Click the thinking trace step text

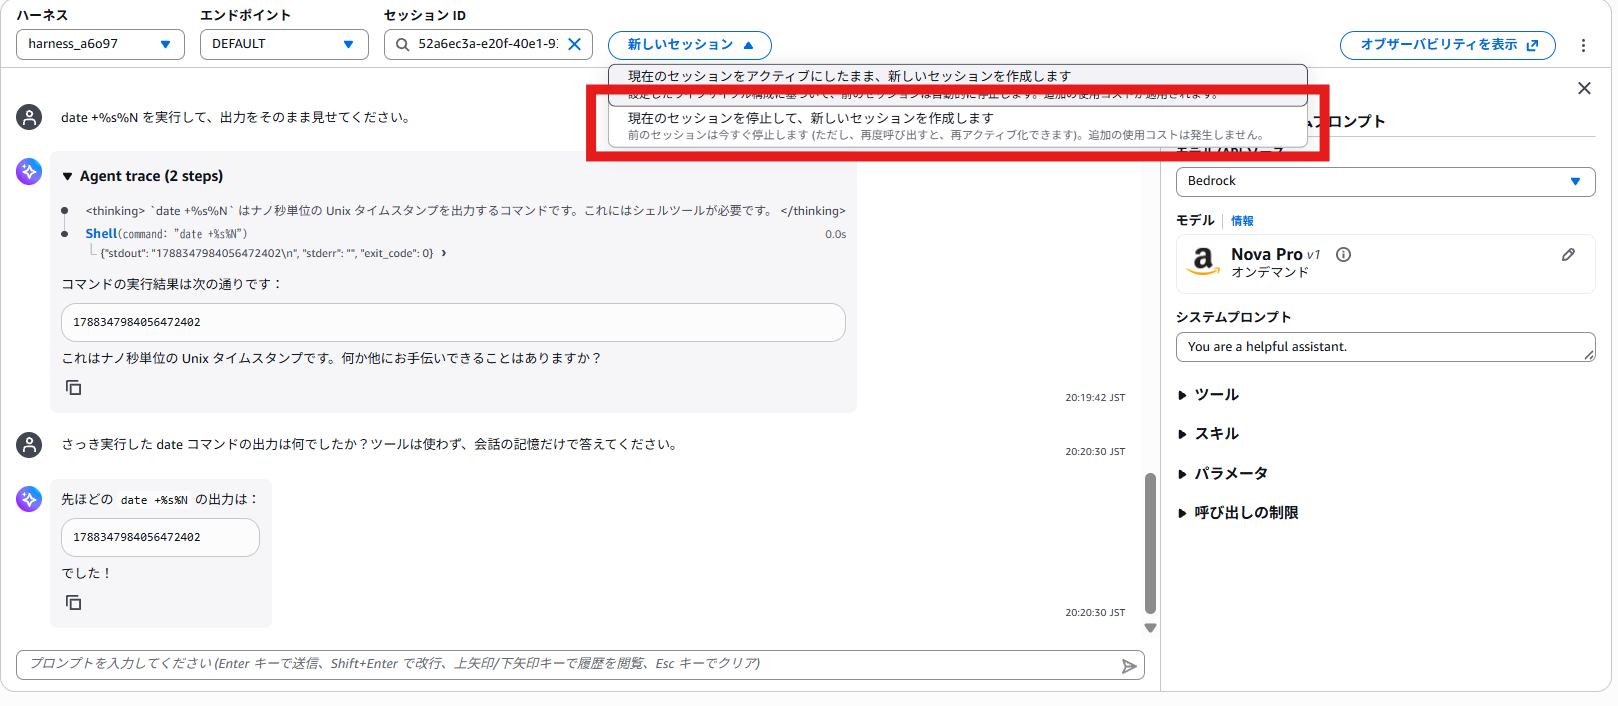coord(465,211)
